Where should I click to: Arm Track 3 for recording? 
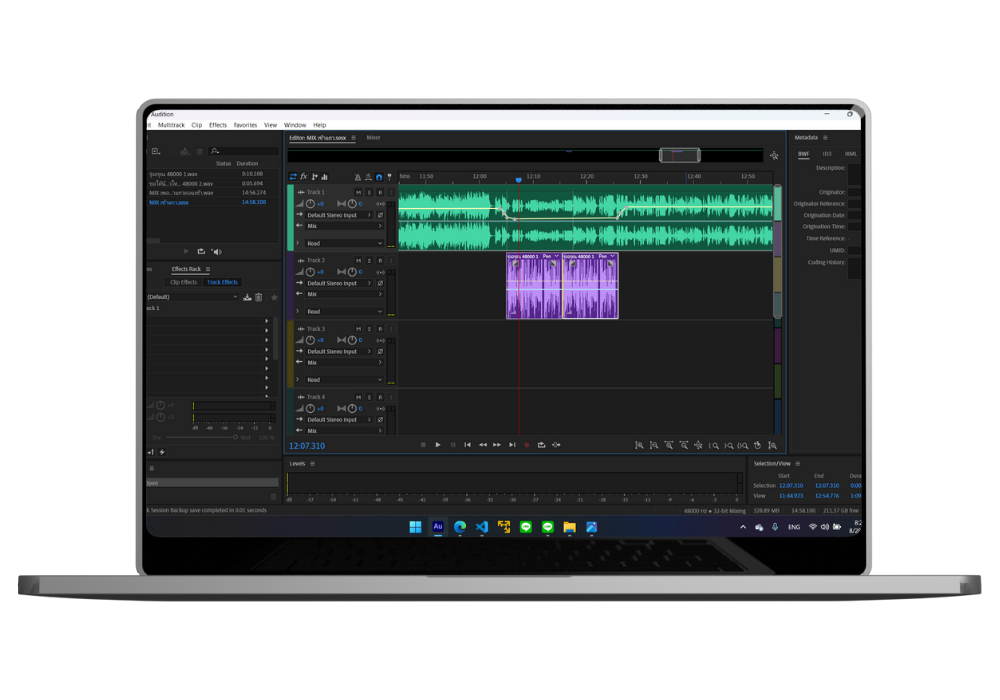[380, 328]
